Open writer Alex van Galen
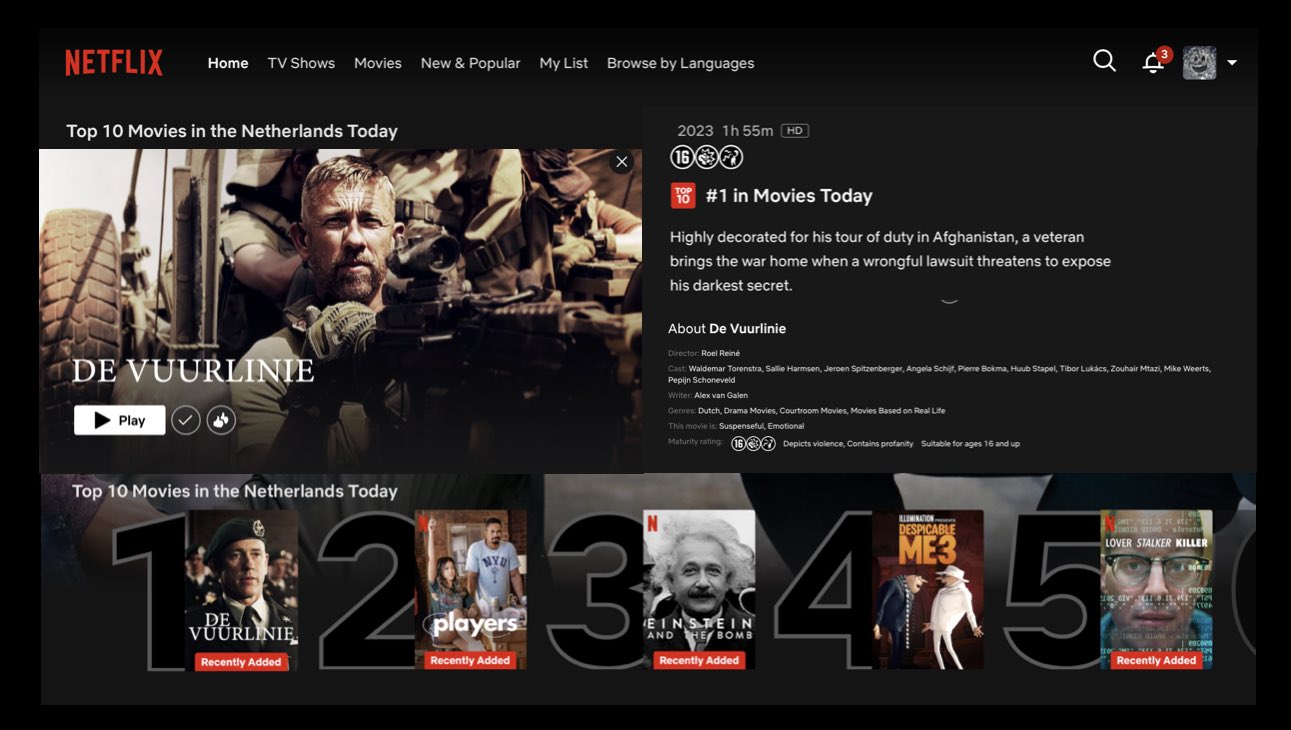1291x730 pixels. [721, 395]
